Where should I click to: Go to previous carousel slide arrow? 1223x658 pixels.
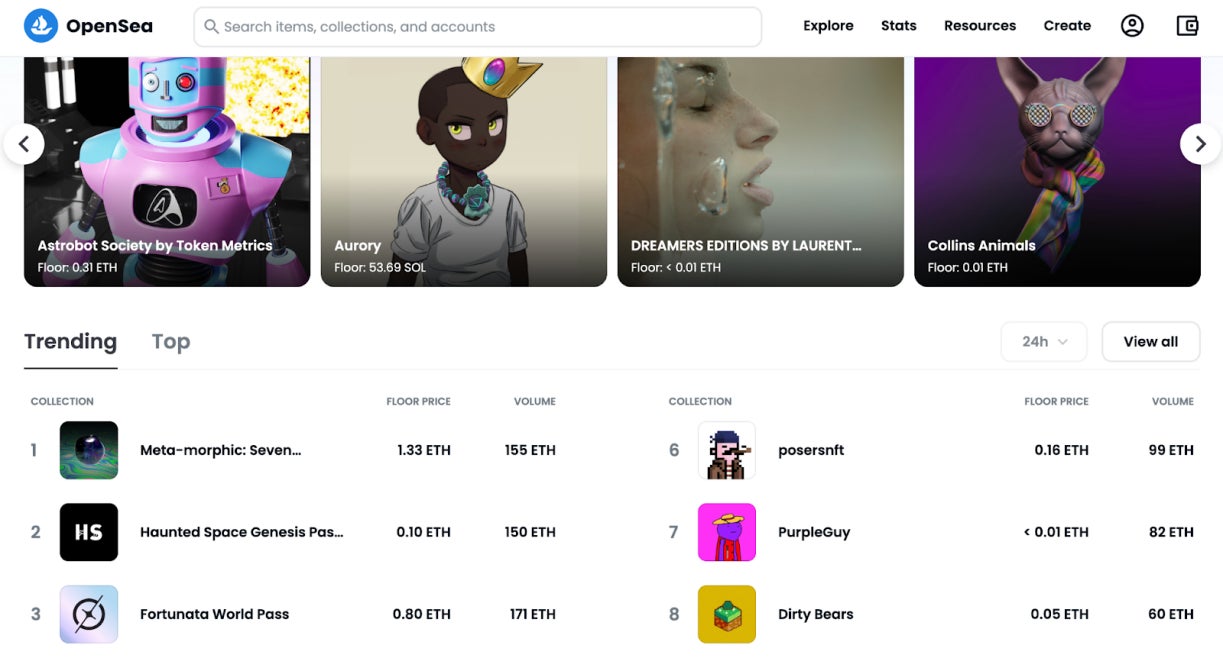24,144
